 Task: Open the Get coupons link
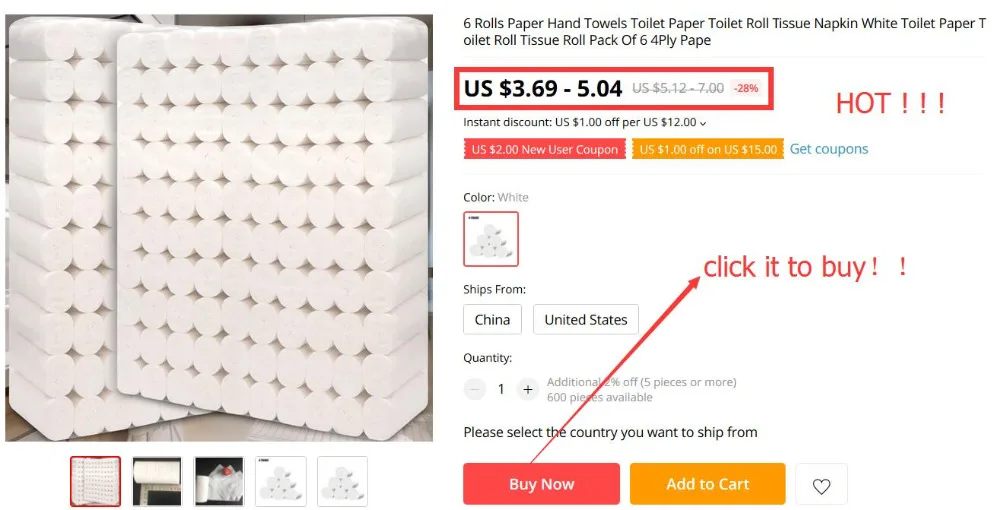(x=828, y=149)
